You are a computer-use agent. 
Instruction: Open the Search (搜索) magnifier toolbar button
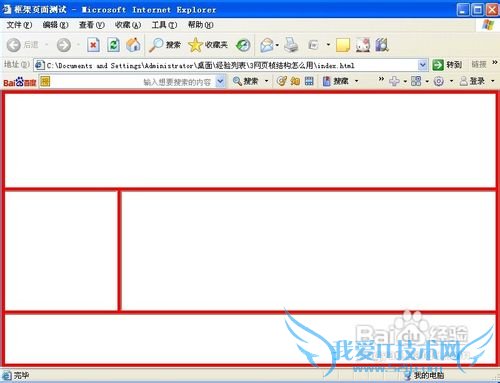[165, 45]
